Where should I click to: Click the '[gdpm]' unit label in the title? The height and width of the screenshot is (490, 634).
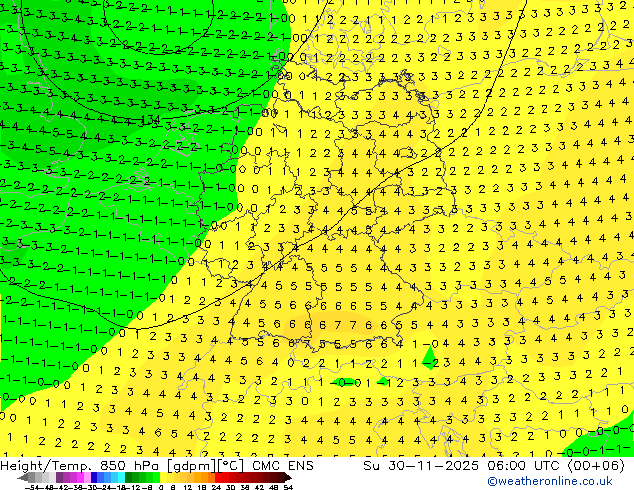[x=192, y=466]
